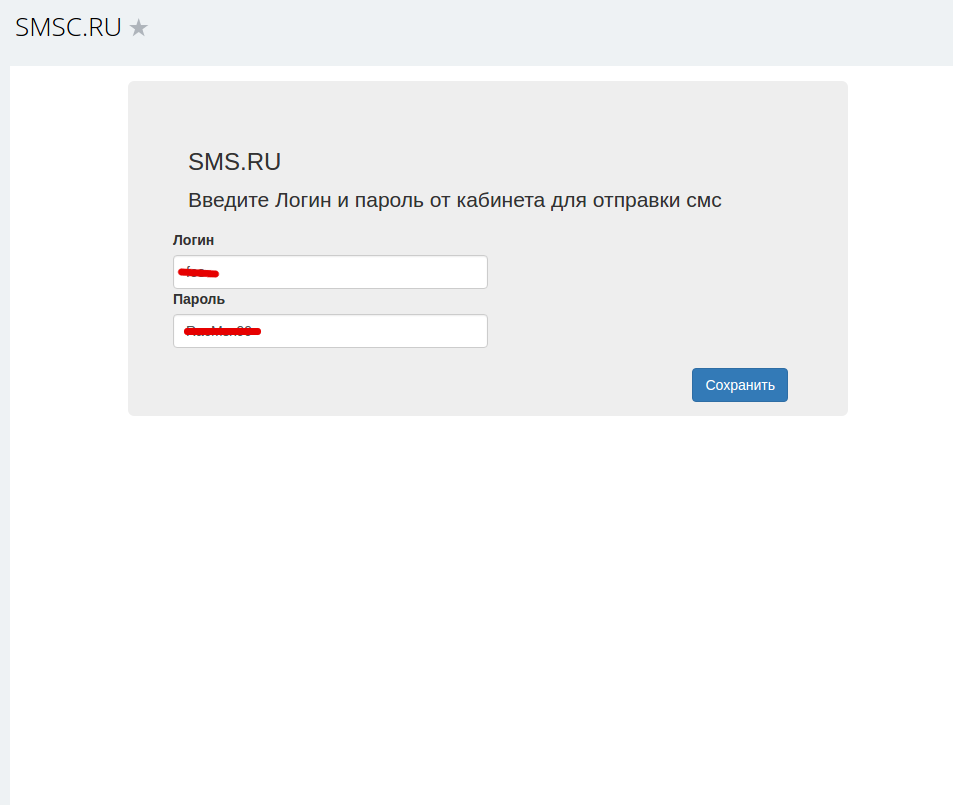953x805 pixels.
Task: Click the favorite star next to SMSC.RU
Action: (139, 28)
